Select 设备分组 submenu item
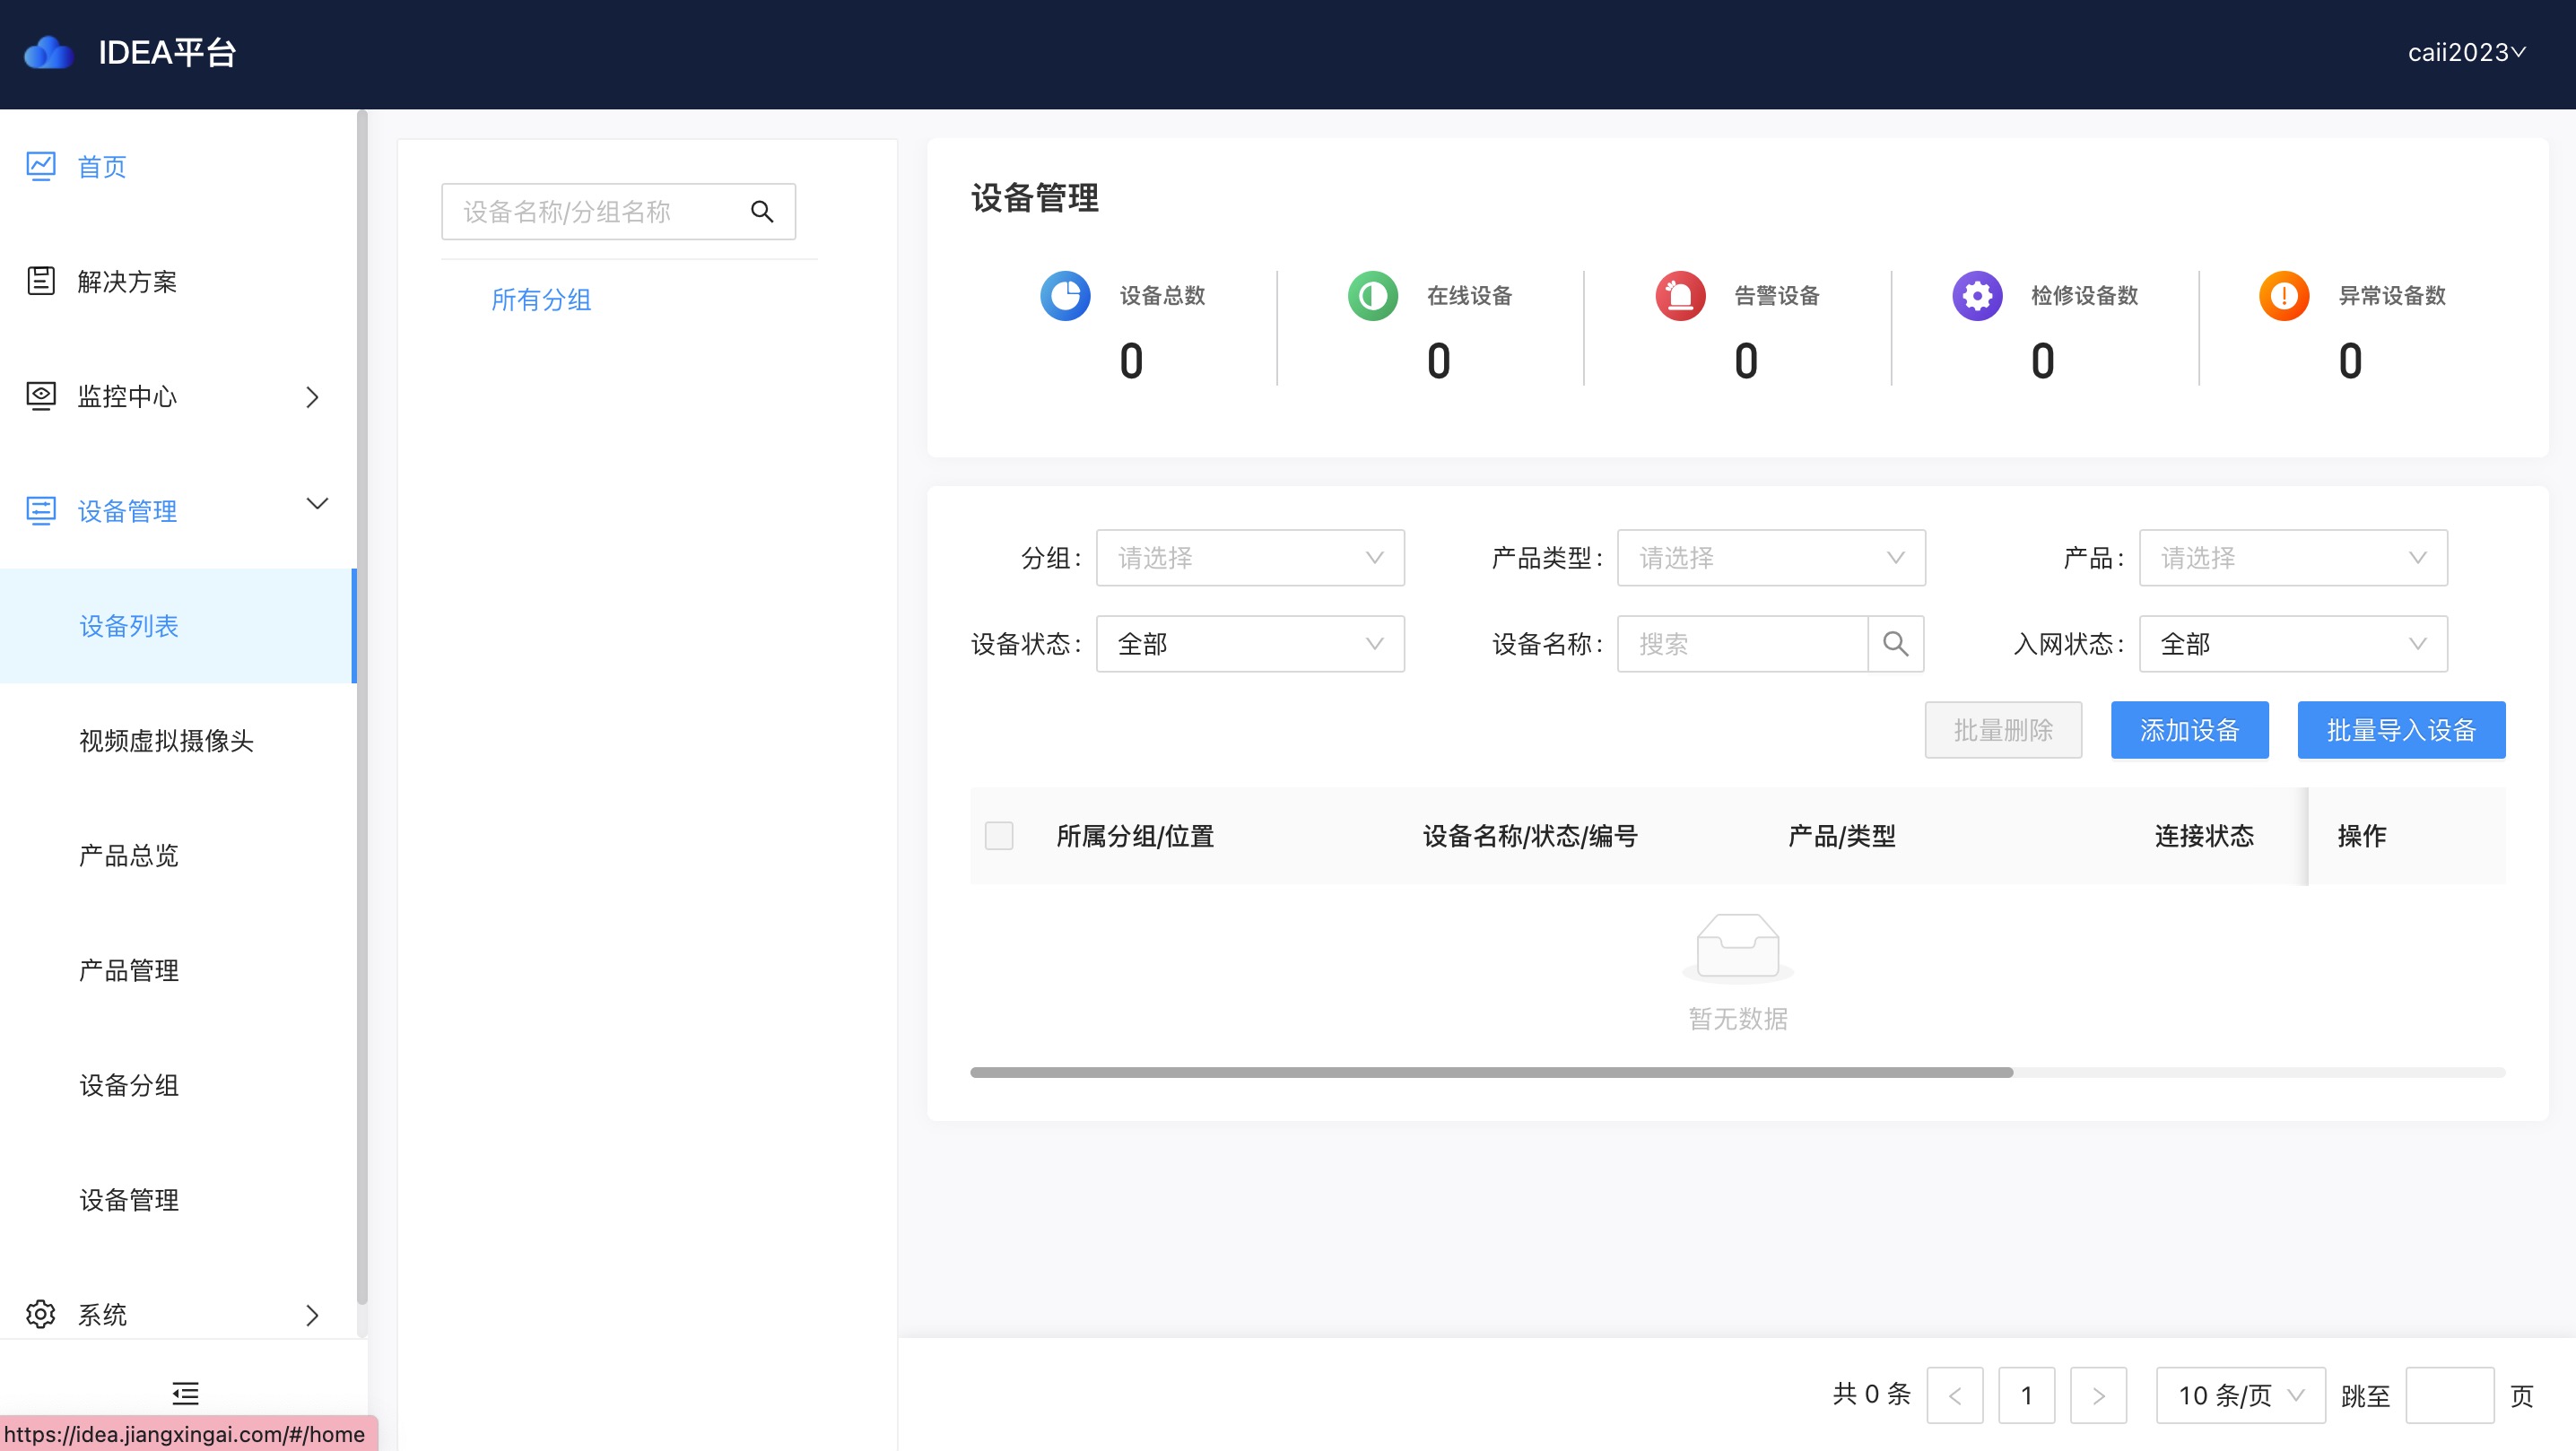 pyautogui.click(x=178, y=1085)
